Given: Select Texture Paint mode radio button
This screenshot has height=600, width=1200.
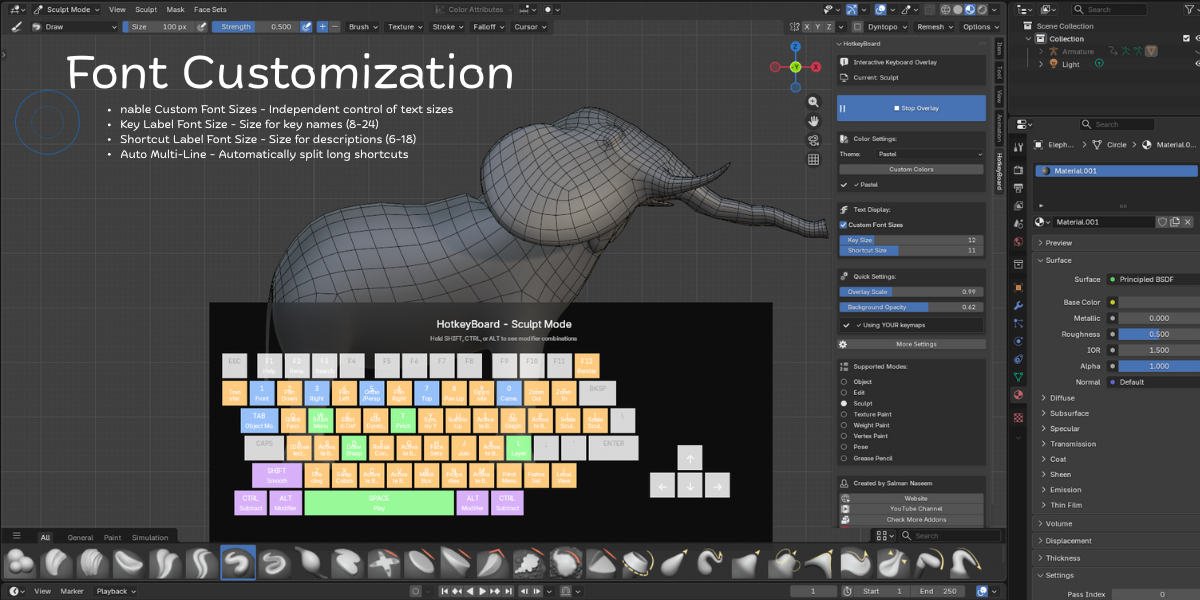Looking at the screenshot, I should tap(845, 414).
